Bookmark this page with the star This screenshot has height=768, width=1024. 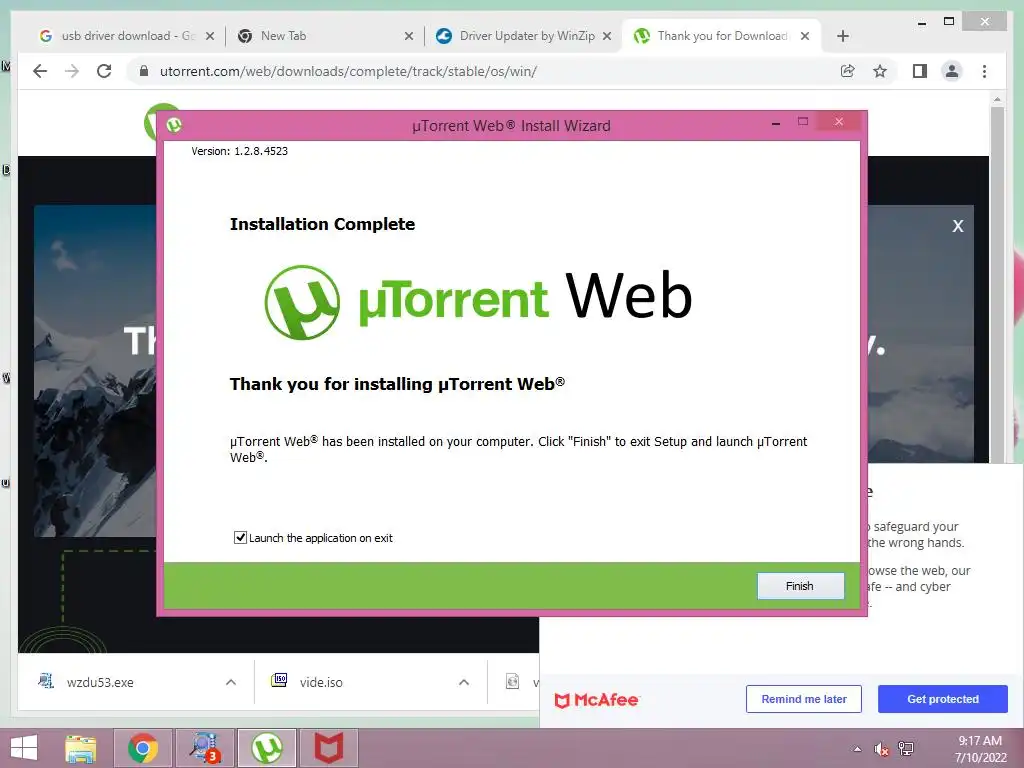click(880, 71)
